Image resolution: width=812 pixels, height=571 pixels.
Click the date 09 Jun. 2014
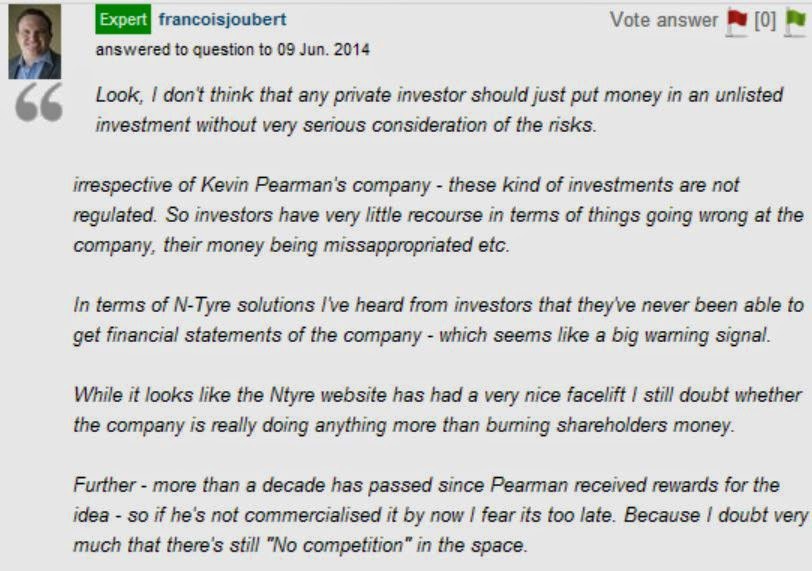[323, 50]
